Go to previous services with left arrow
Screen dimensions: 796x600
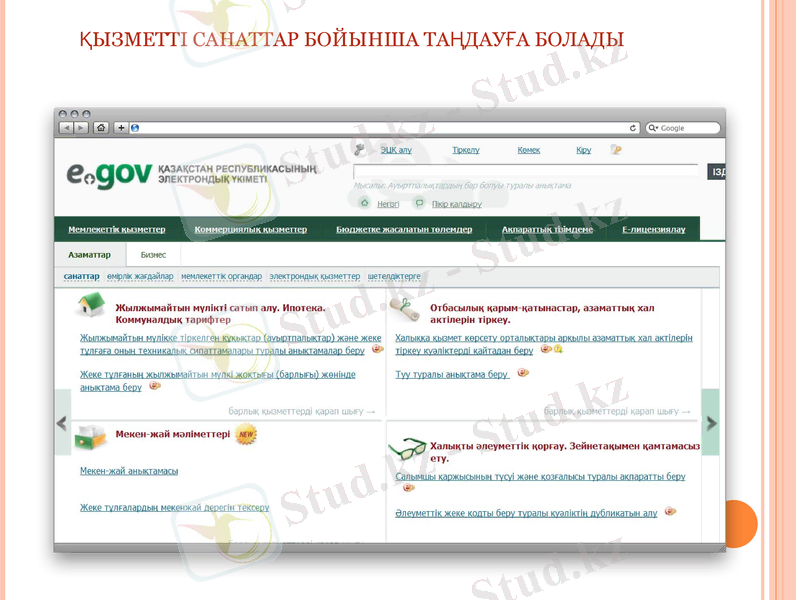point(62,422)
